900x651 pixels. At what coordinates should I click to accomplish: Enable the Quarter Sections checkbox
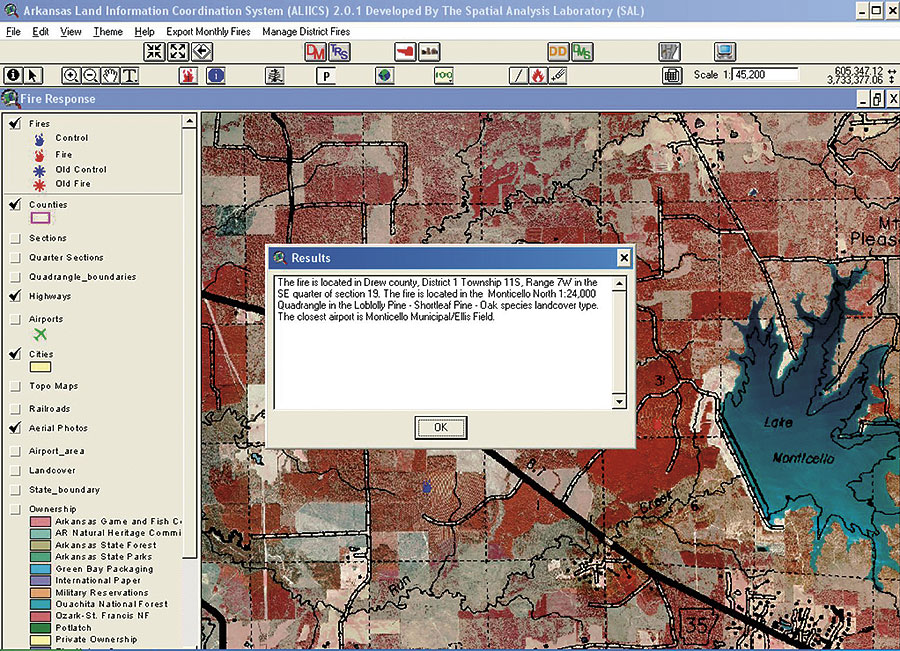point(15,258)
